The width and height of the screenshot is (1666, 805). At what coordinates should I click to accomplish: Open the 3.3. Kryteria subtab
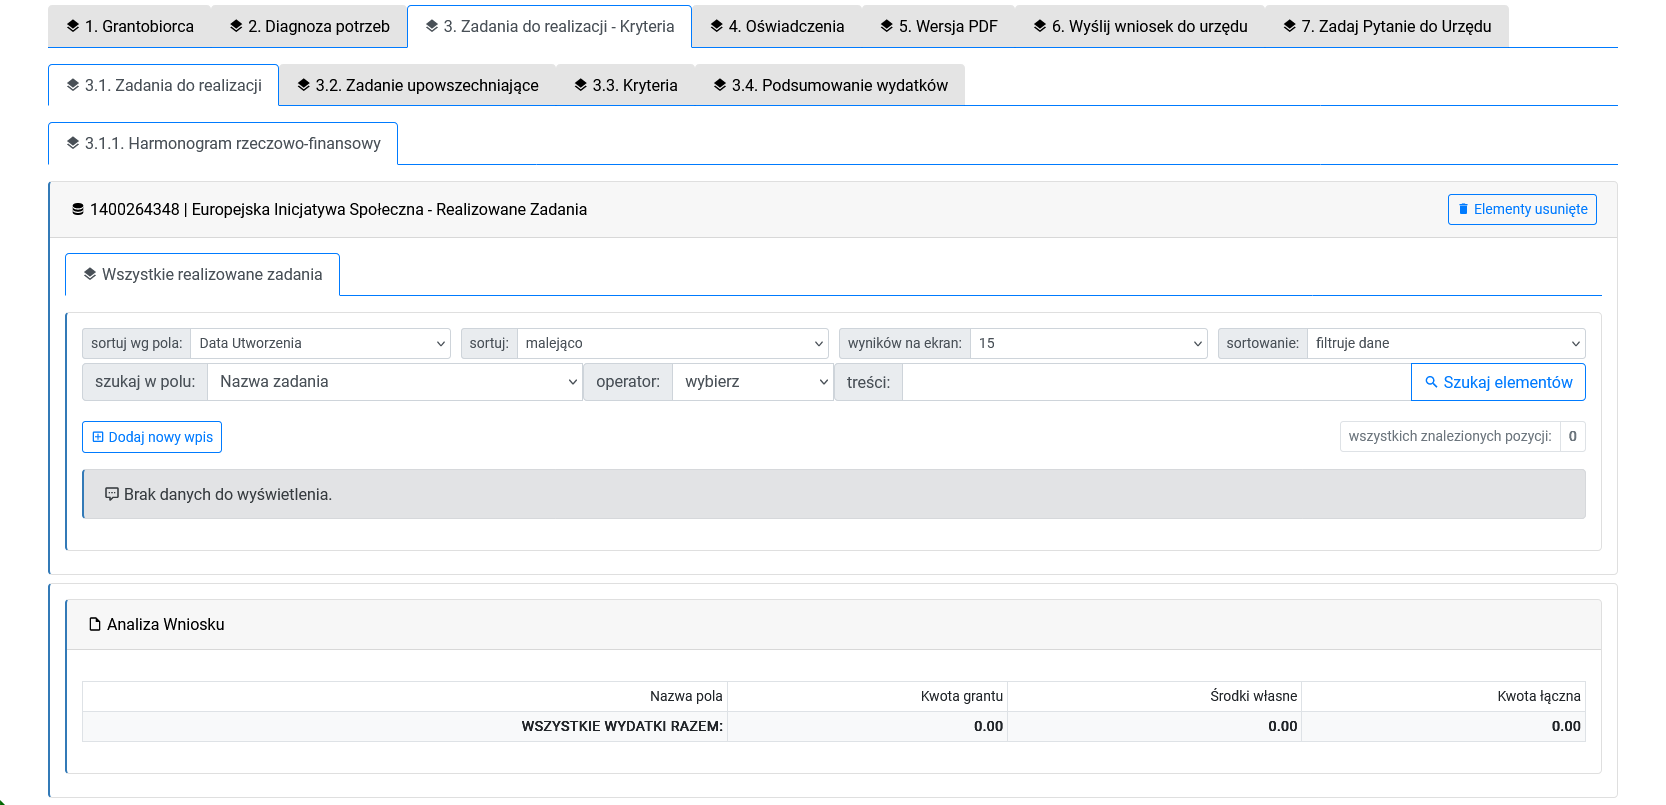(625, 86)
